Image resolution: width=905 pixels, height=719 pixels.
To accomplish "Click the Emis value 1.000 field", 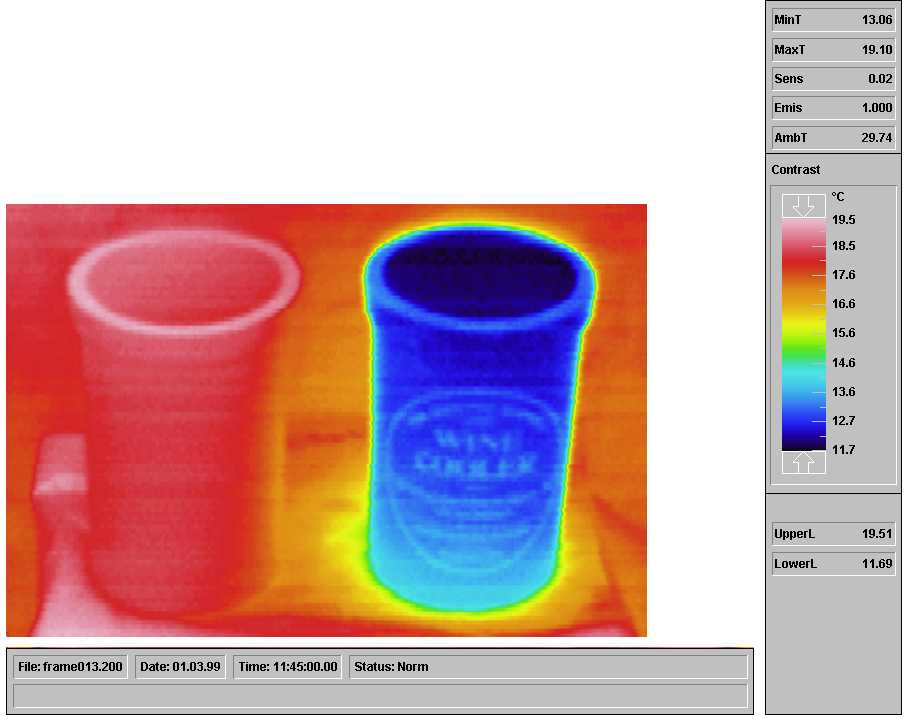I will pos(833,108).
